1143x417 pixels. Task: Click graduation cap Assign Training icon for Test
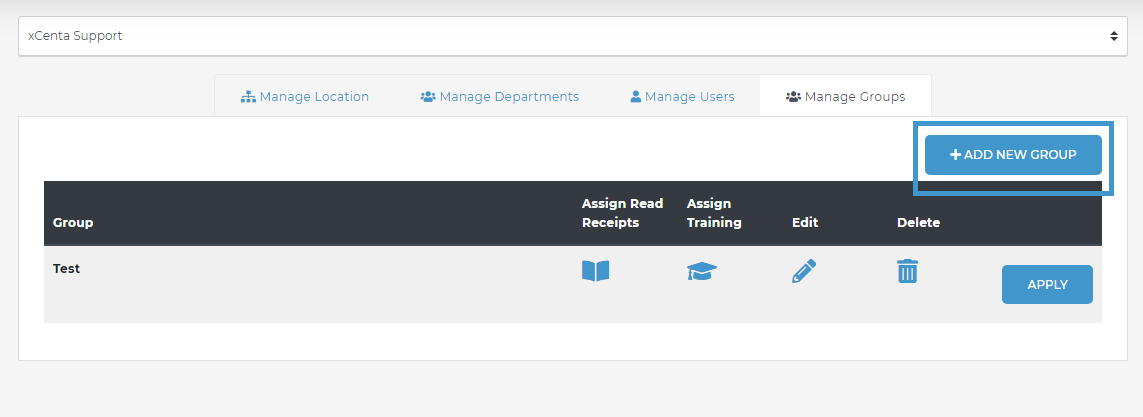[702, 272]
